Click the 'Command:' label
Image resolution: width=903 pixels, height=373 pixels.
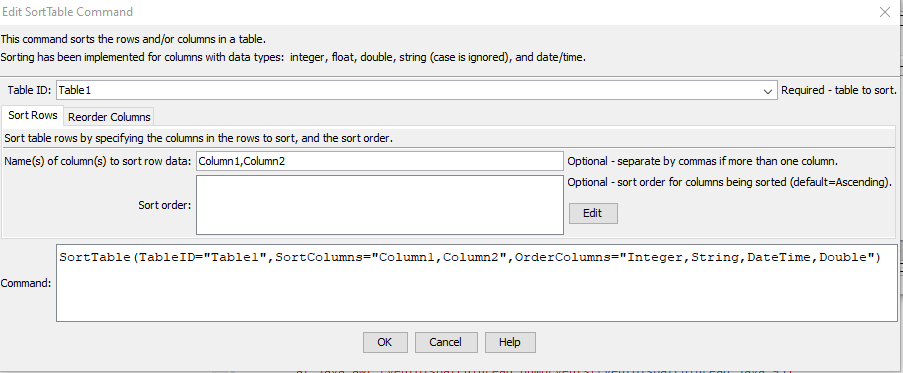26,283
